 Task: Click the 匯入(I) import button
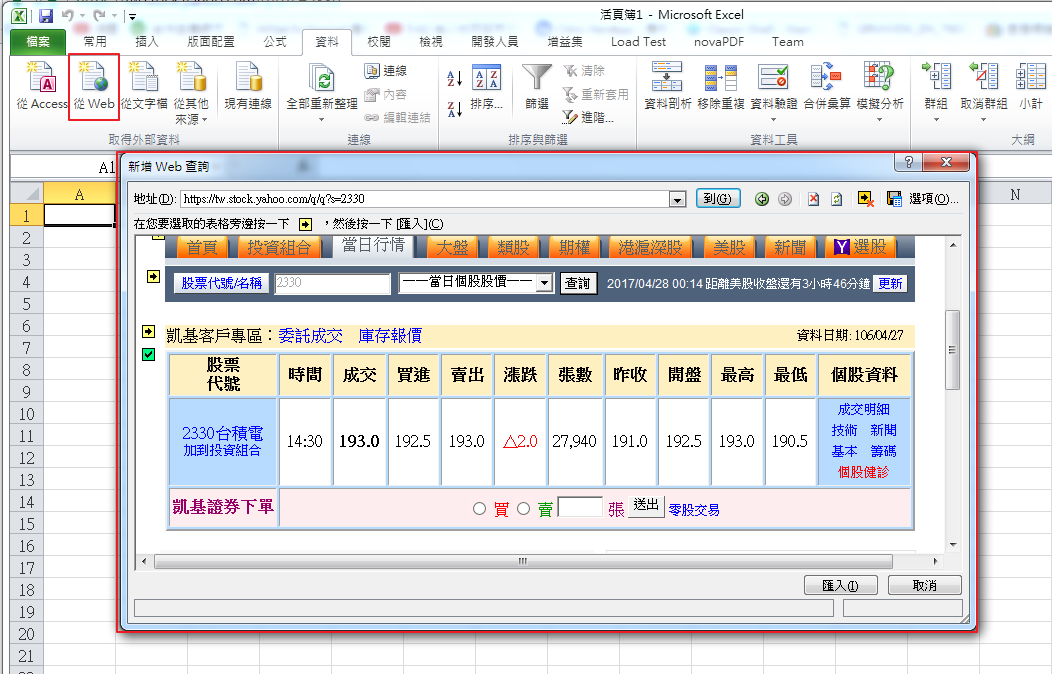pos(841,585)
